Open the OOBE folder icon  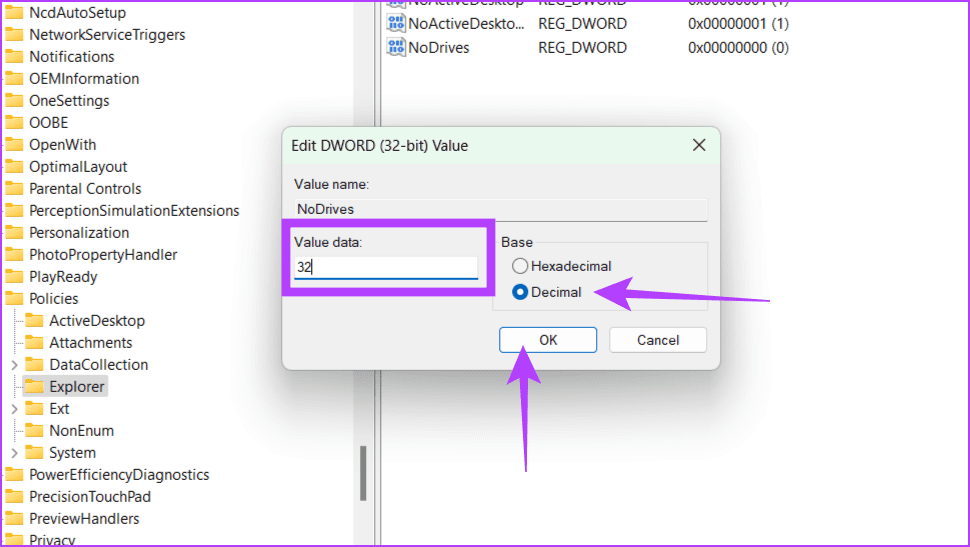[x=14, y=123]
